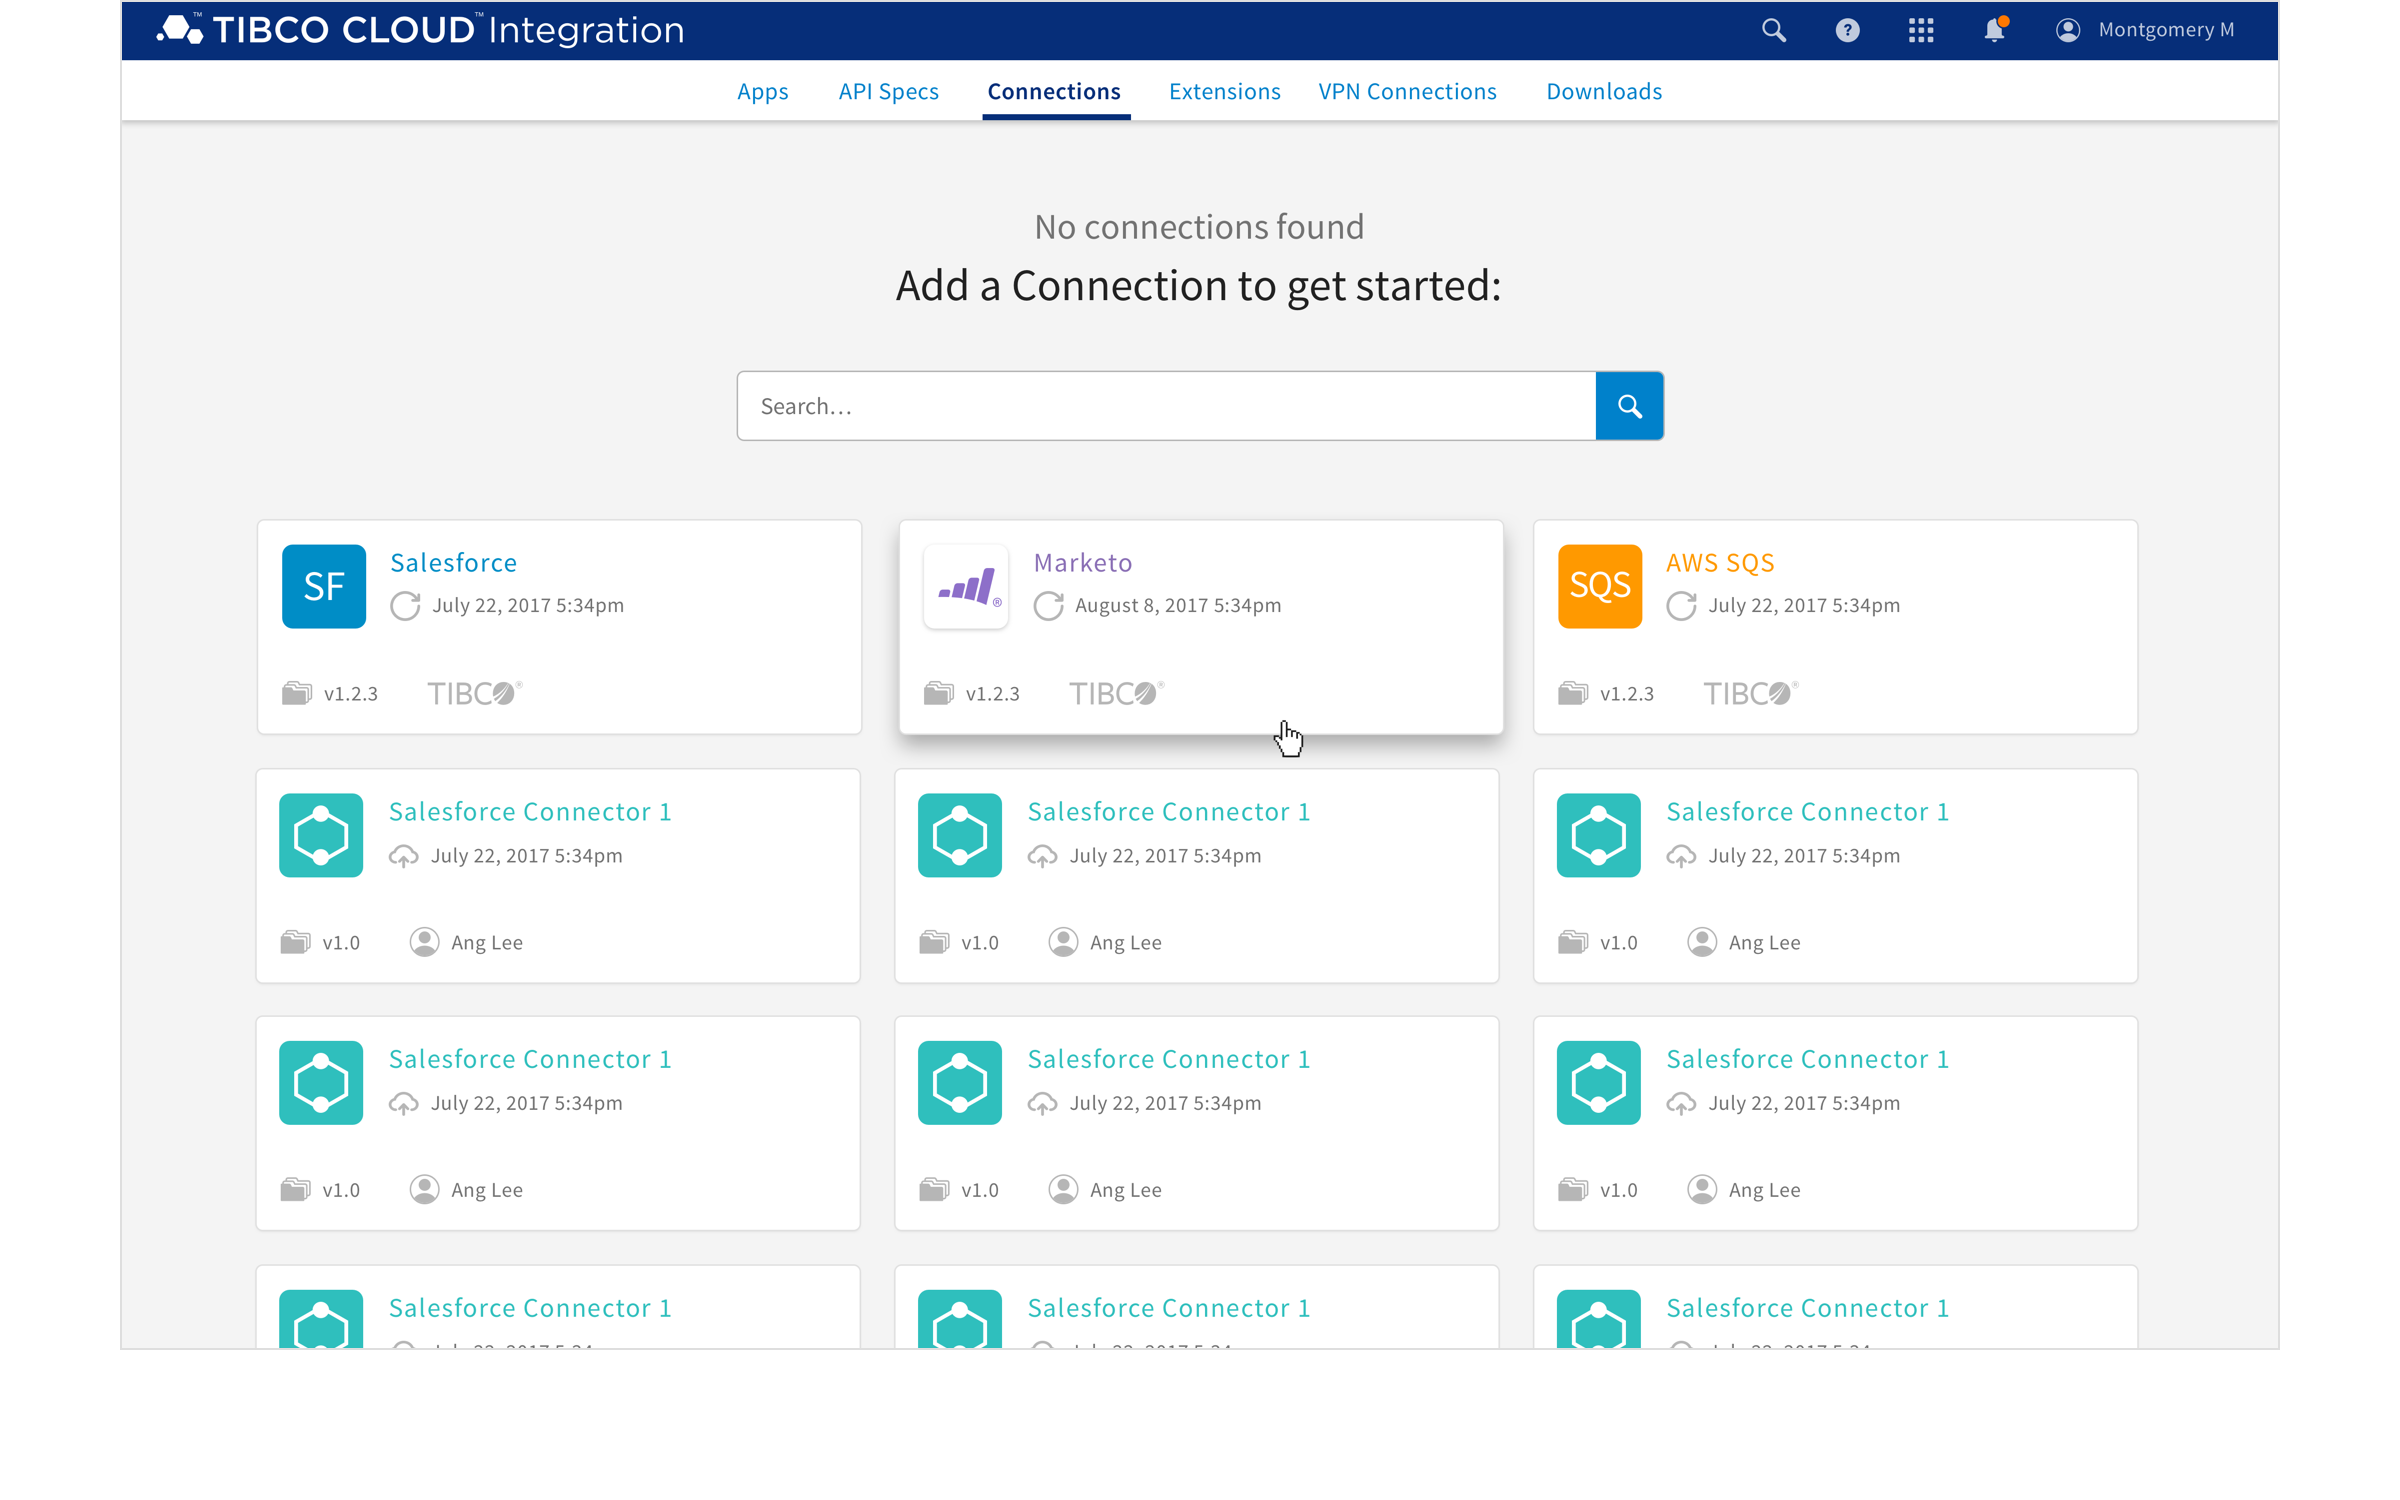Open the notifications bell icon
The width and height of the screenshot is (2400, 1500).
[x=1994, y=30]
